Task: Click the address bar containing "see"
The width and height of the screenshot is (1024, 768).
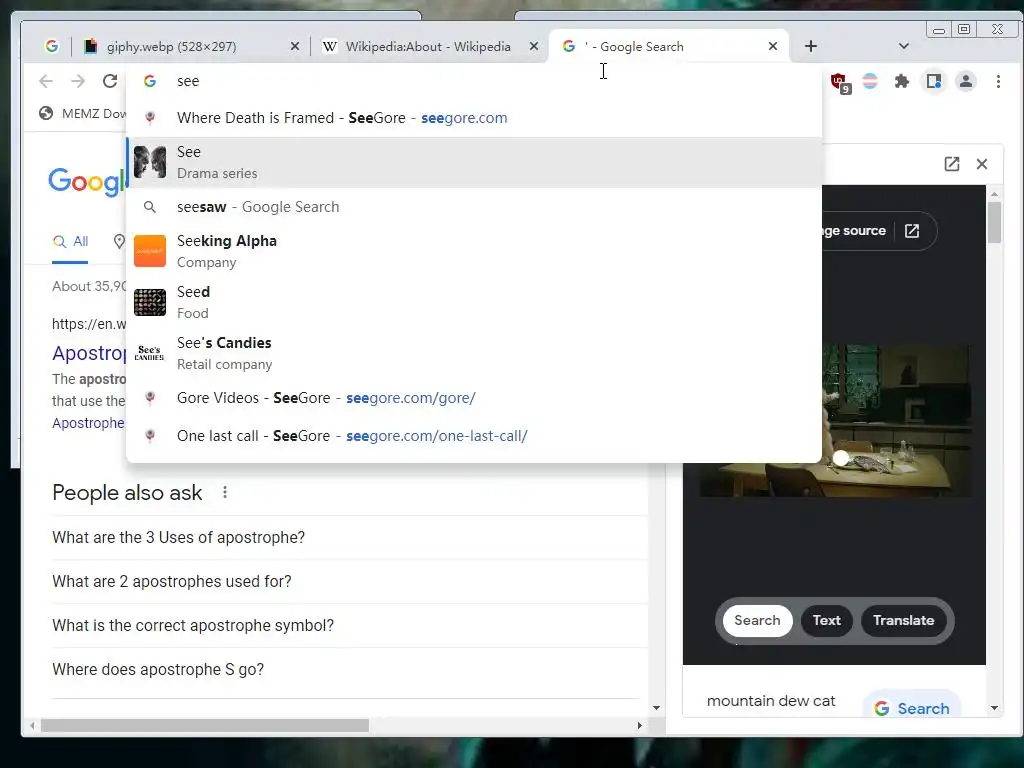Action: (x=473, y=81)
